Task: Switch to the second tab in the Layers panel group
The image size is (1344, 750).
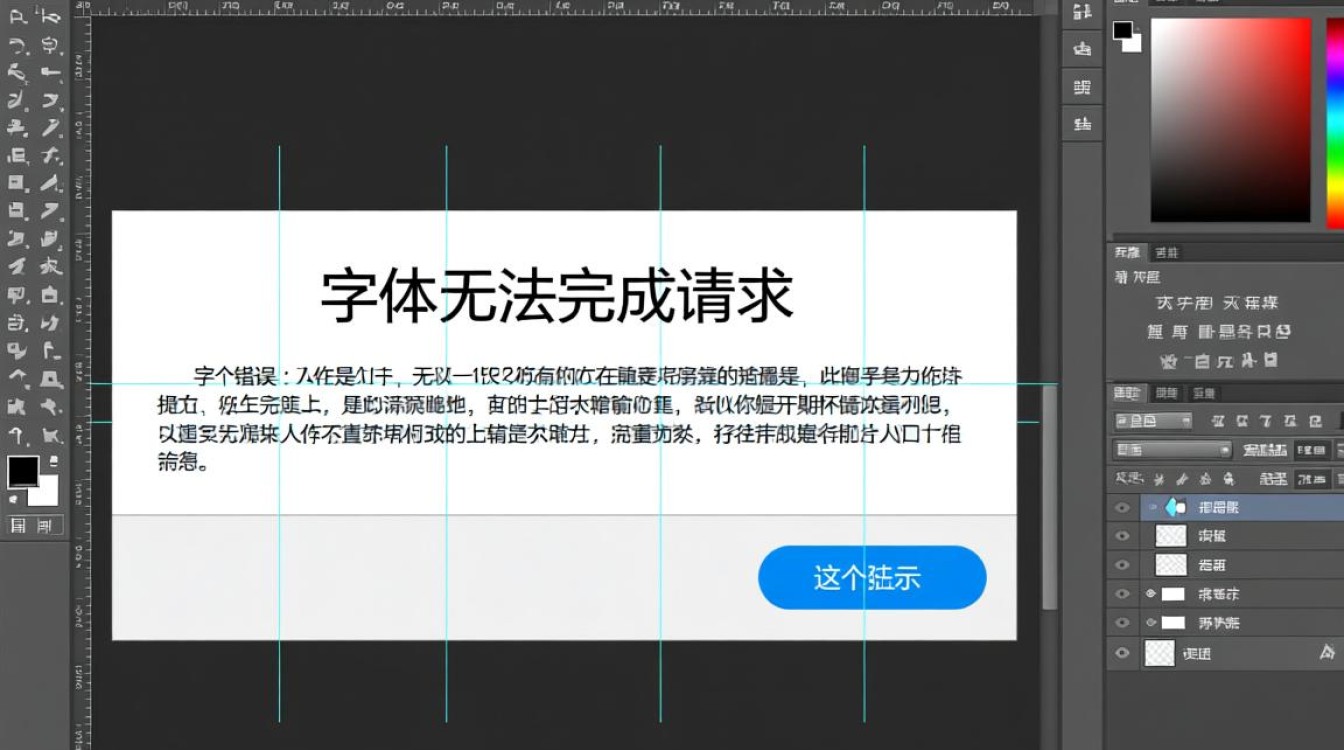Action: [1166, 393]
